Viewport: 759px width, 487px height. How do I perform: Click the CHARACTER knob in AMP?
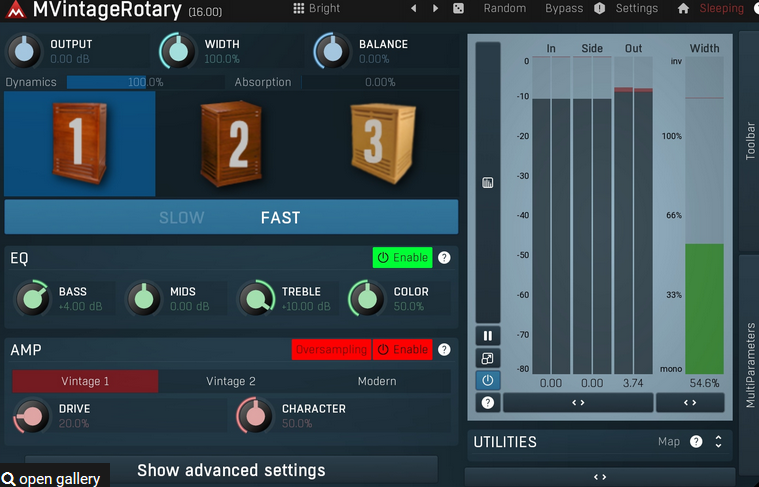tap(256, 416)
